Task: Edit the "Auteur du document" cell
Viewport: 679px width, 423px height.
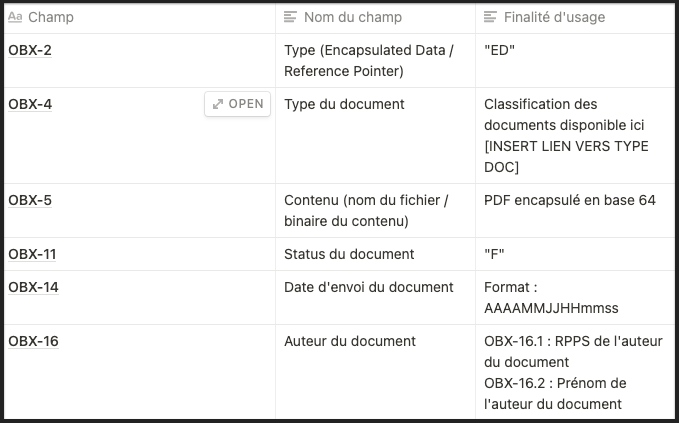Action: coord(375,372)
